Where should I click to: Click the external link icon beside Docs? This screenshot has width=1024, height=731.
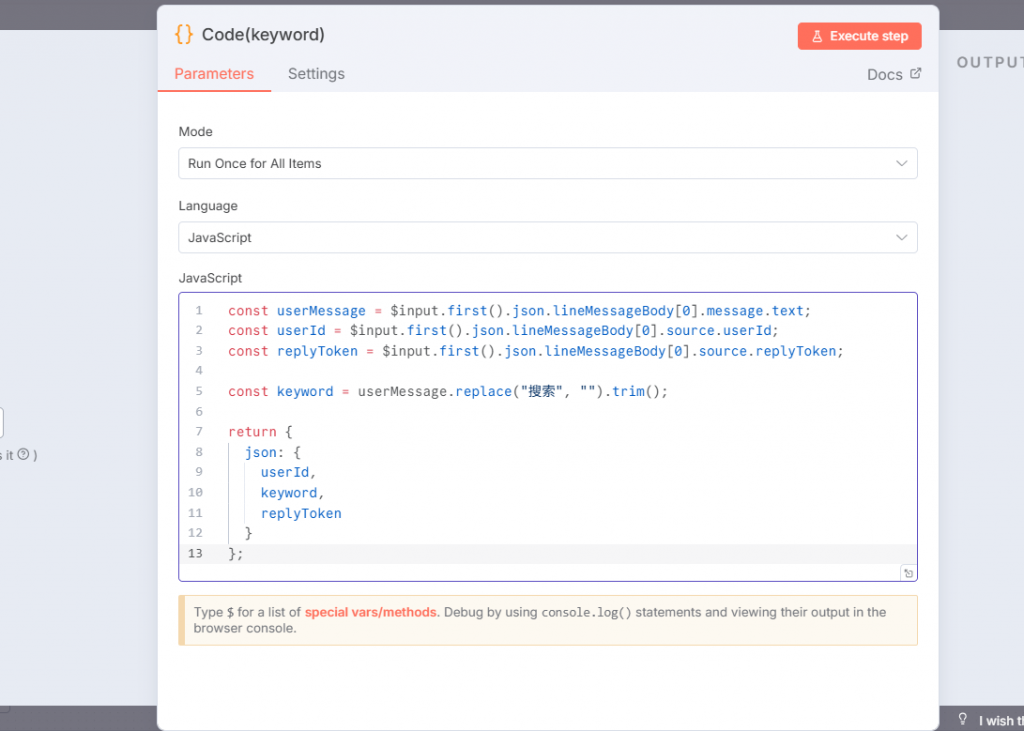[x=915, y=74]
